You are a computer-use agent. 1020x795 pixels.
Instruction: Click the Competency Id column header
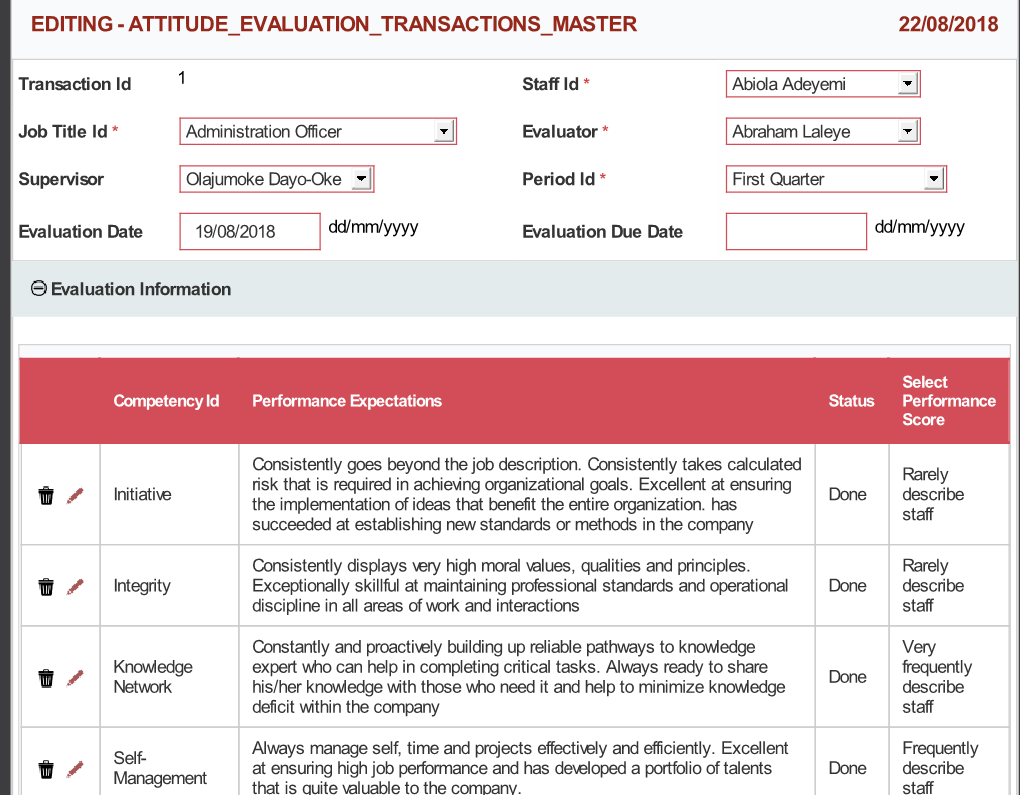click(x=166, y=401)
